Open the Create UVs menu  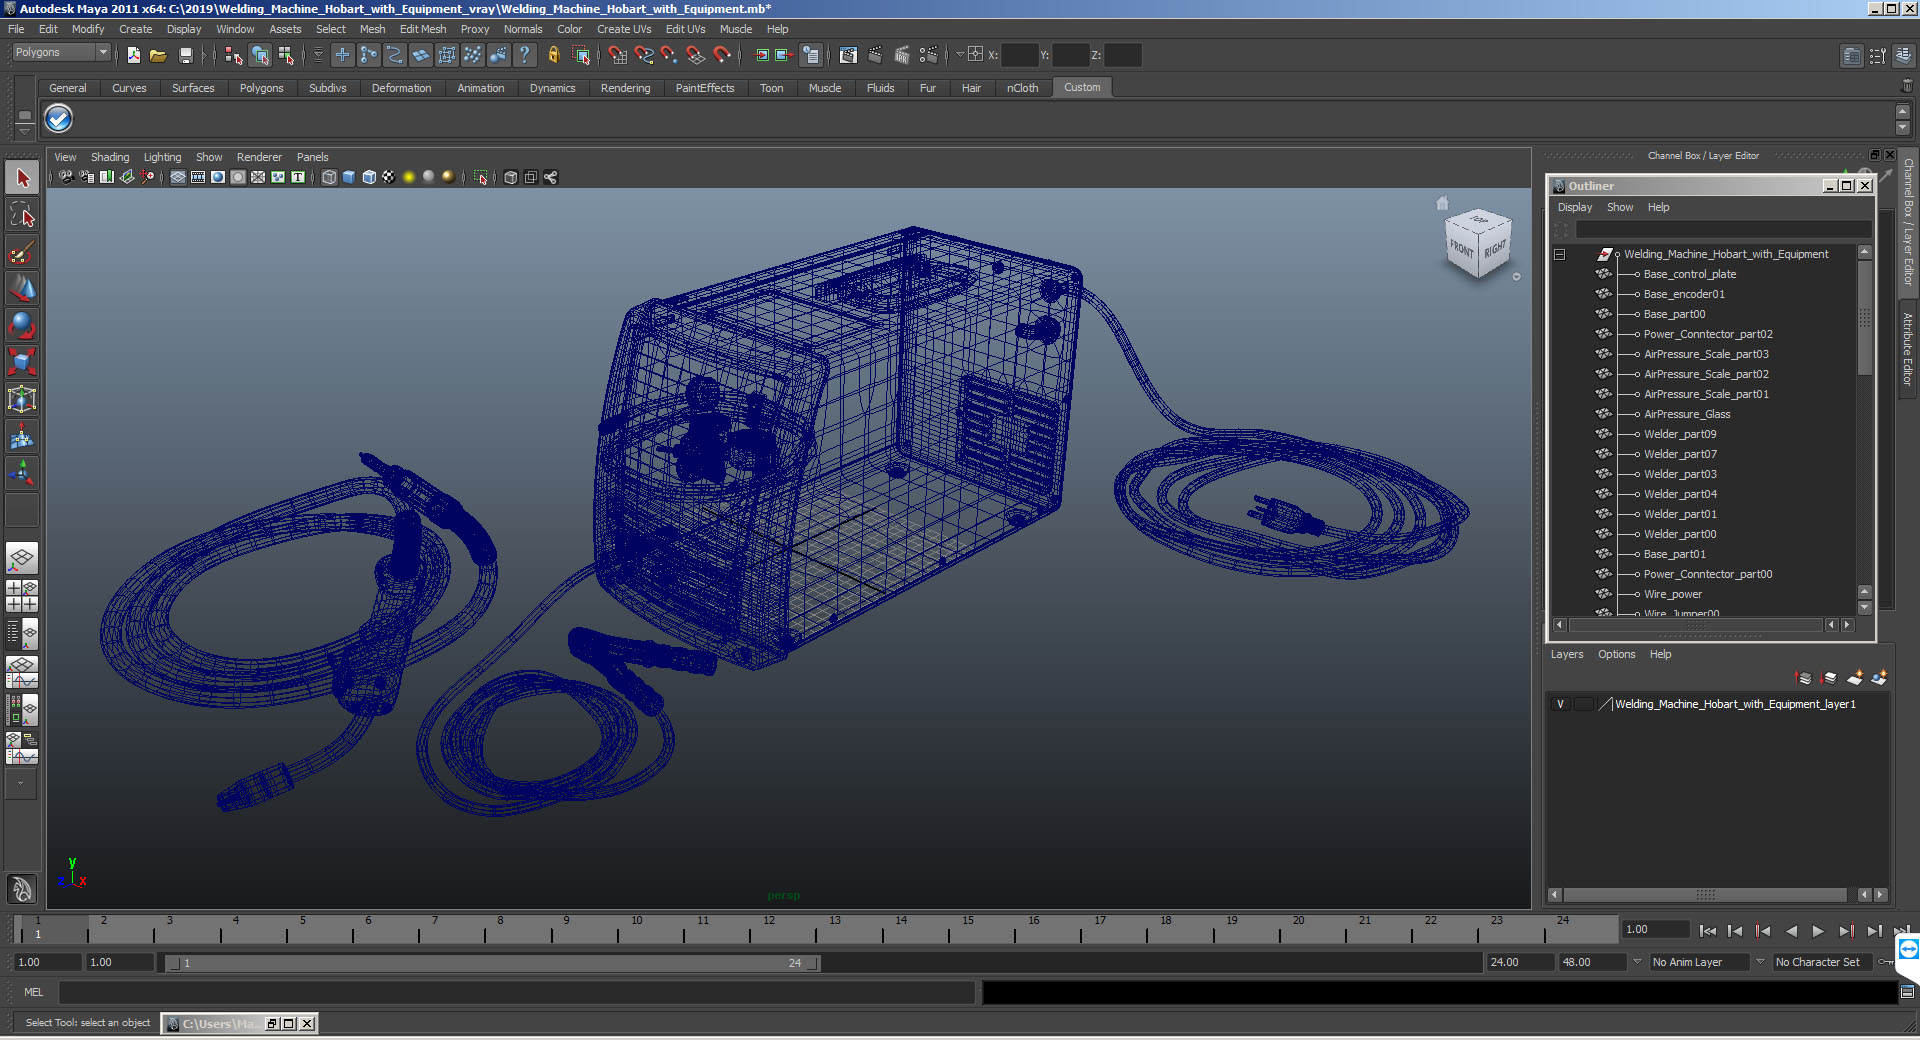[624, 29]
